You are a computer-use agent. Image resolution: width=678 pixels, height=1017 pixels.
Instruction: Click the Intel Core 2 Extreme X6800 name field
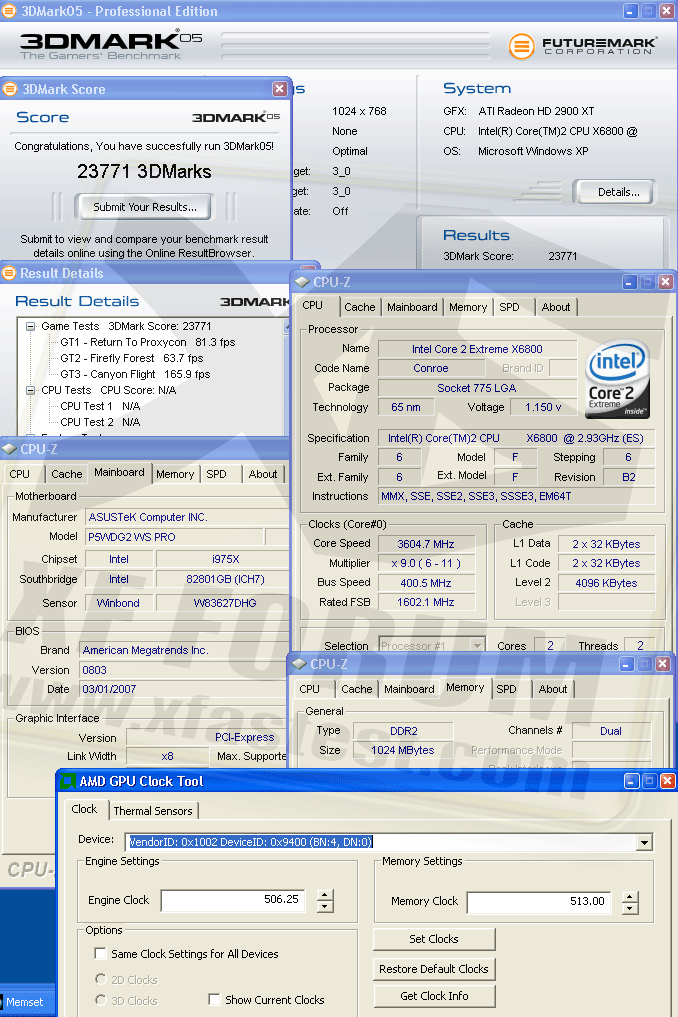477,349
